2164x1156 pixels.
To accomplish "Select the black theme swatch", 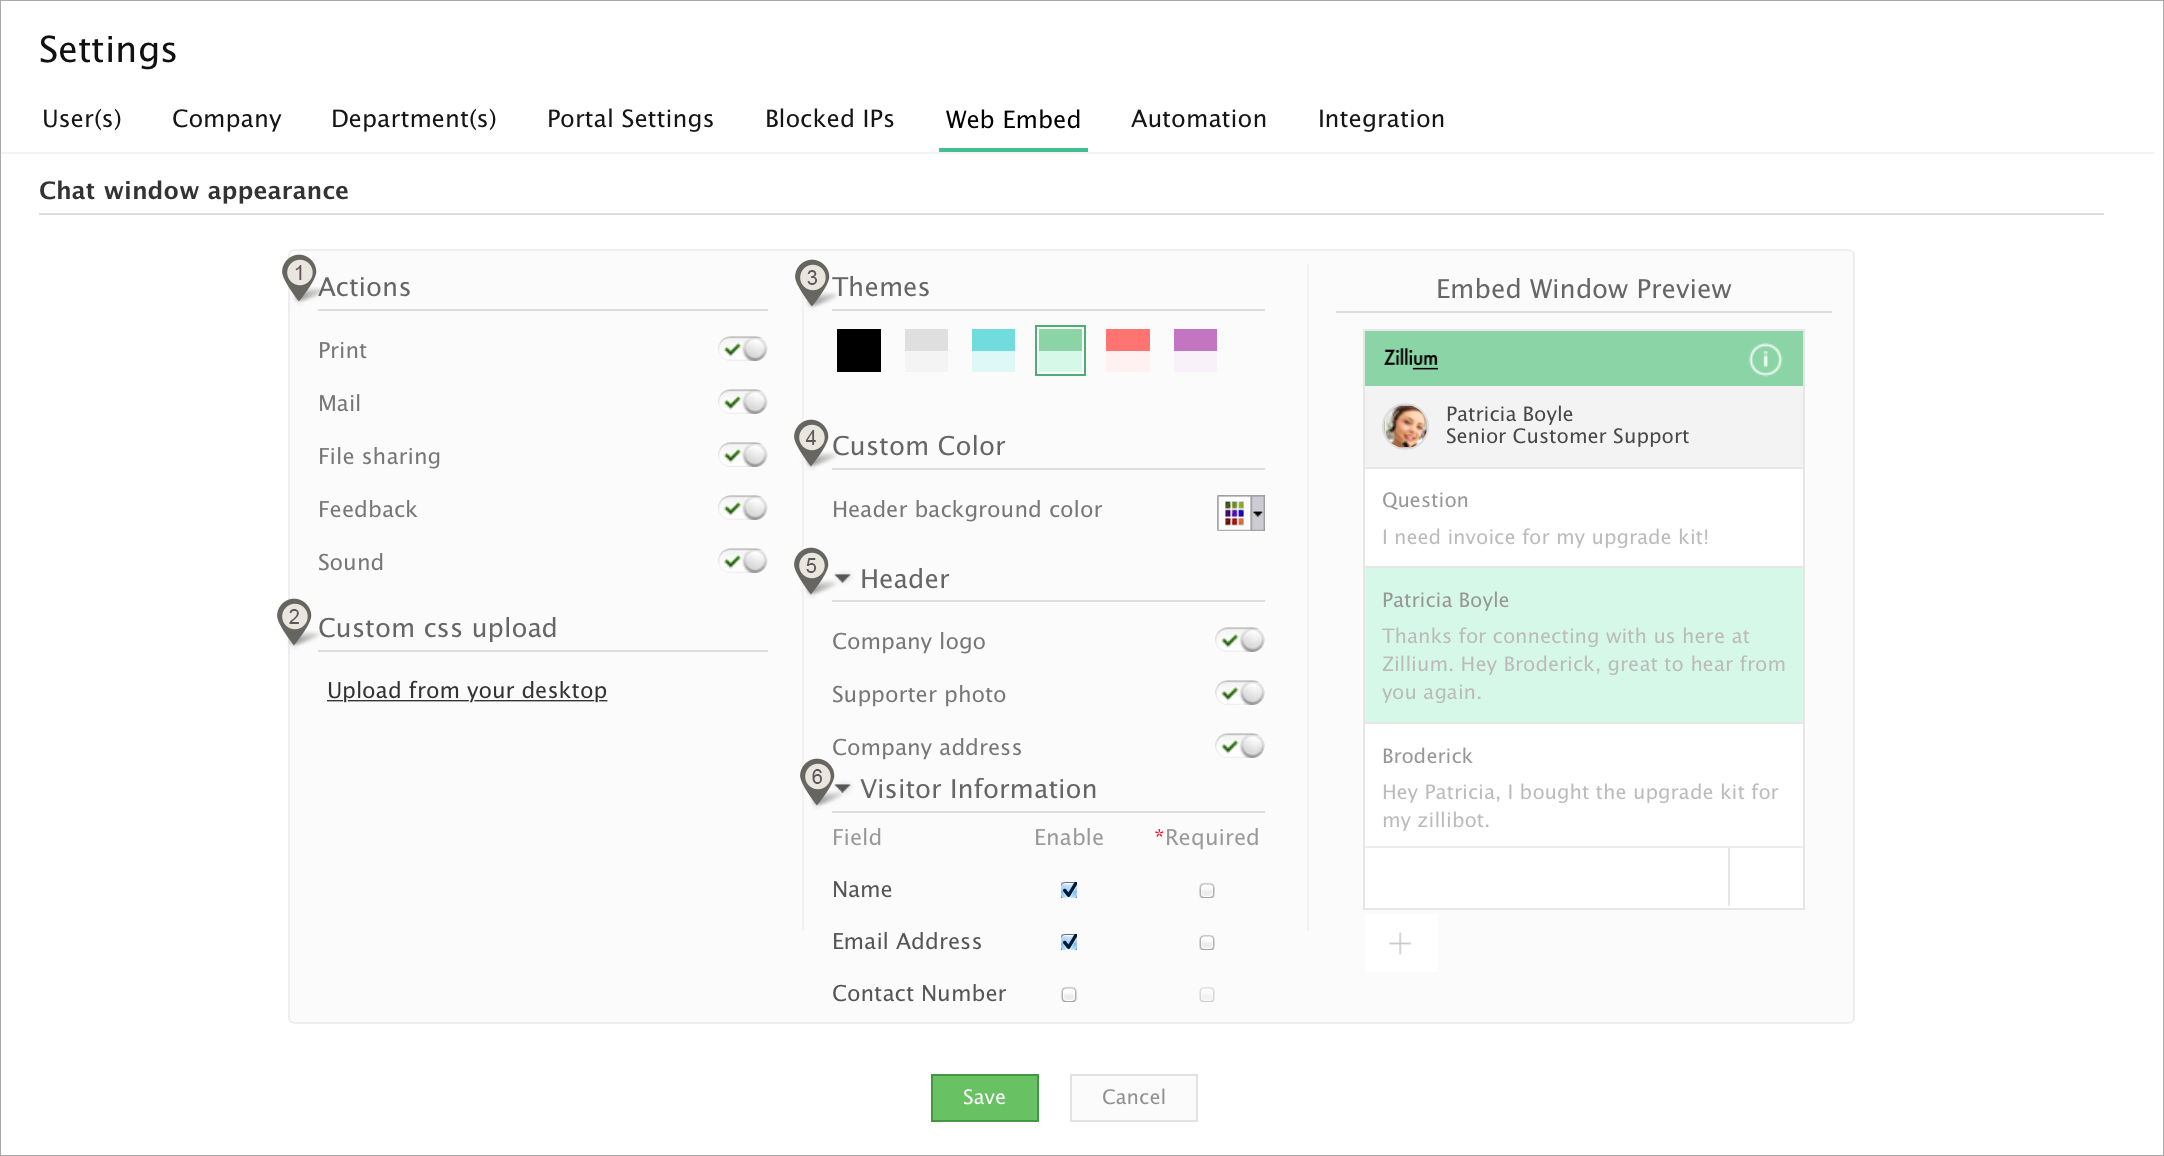I will click(858, 350).
